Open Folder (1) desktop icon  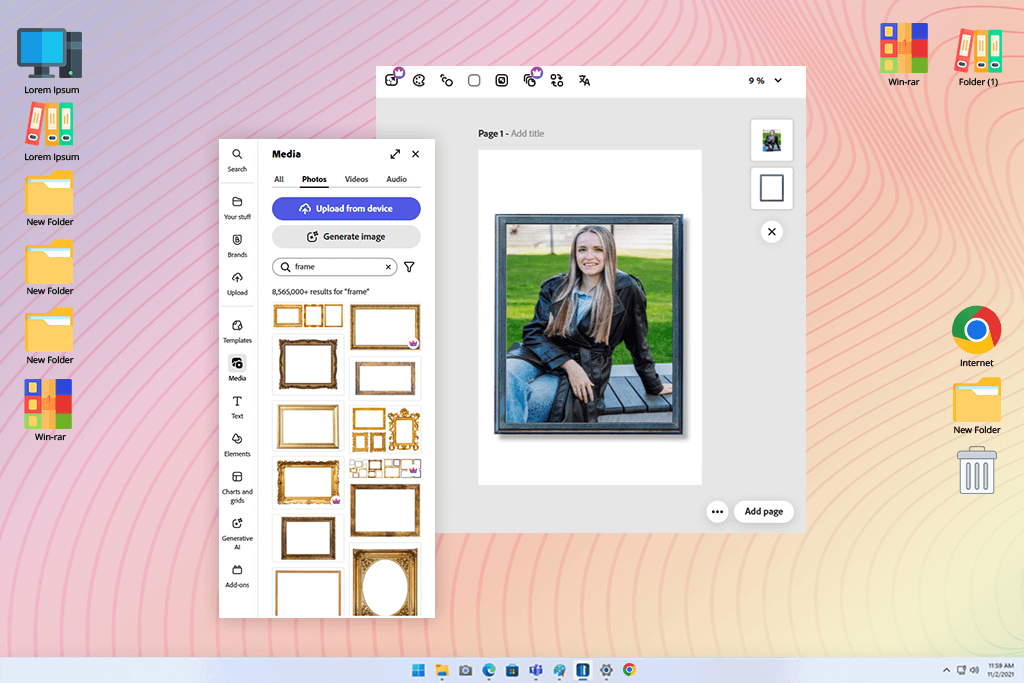pos(978,57)
